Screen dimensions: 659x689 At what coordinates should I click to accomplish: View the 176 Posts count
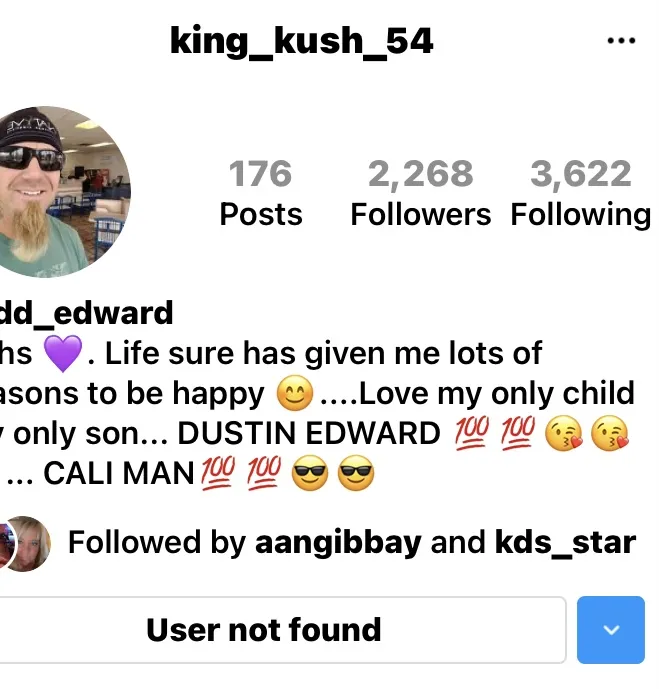click(261, 193)
